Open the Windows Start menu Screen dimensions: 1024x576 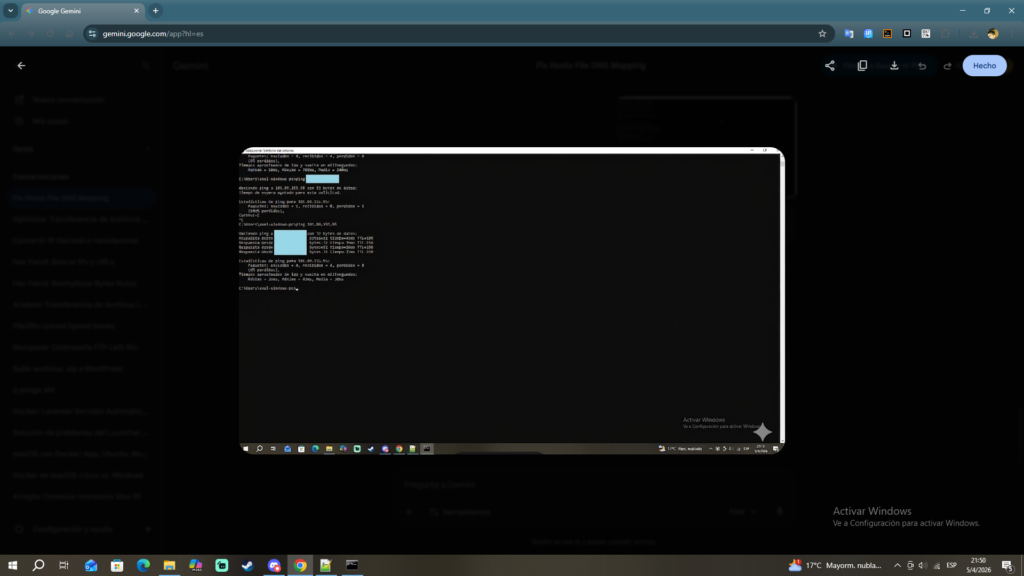coord(13,565)
